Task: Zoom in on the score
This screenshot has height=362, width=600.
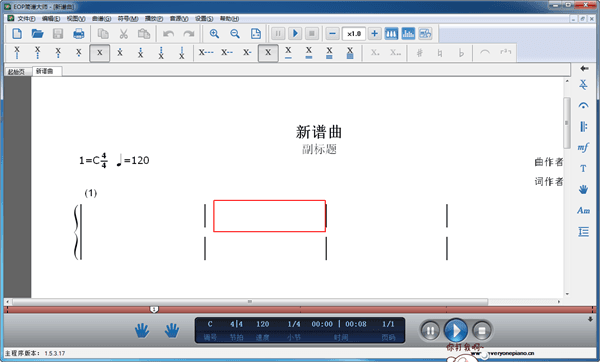Action: [x=214, y=34]
